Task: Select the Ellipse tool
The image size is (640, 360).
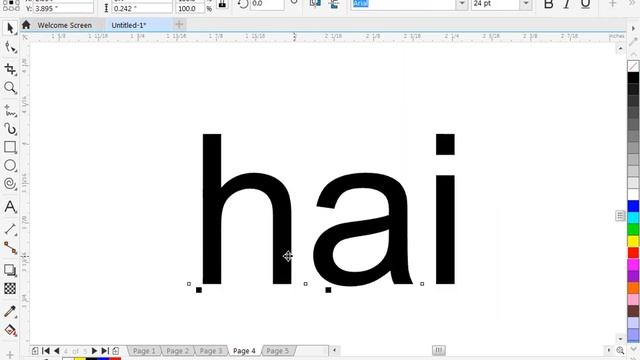Action: point(10,165)
